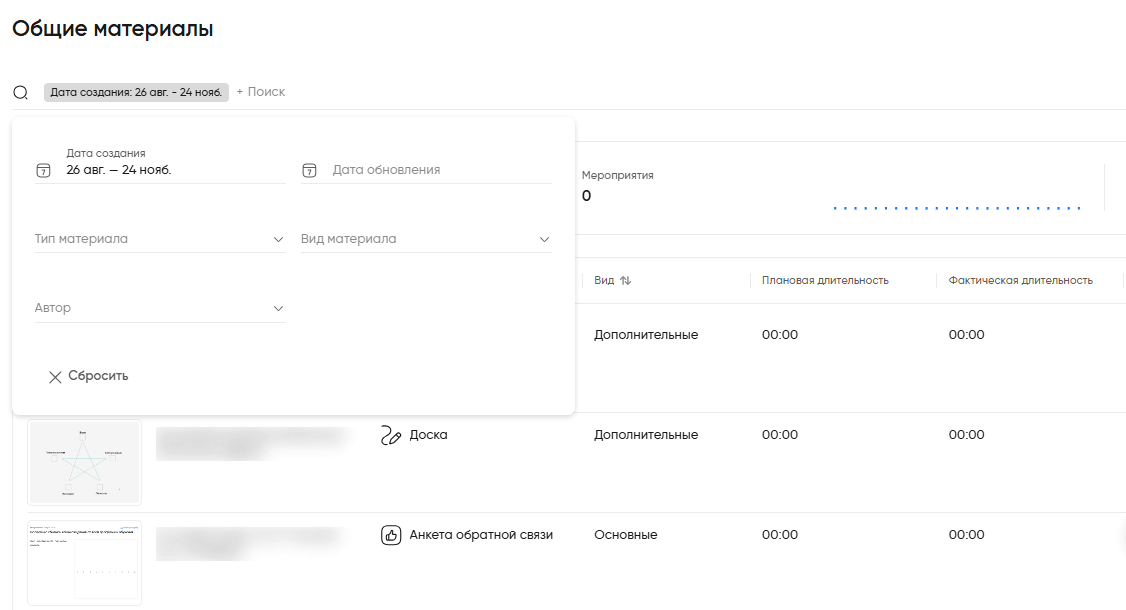The image size is (1126, 610).
Task: Click calendar icon beside Дата создания
Action: (x=43, y=170)
